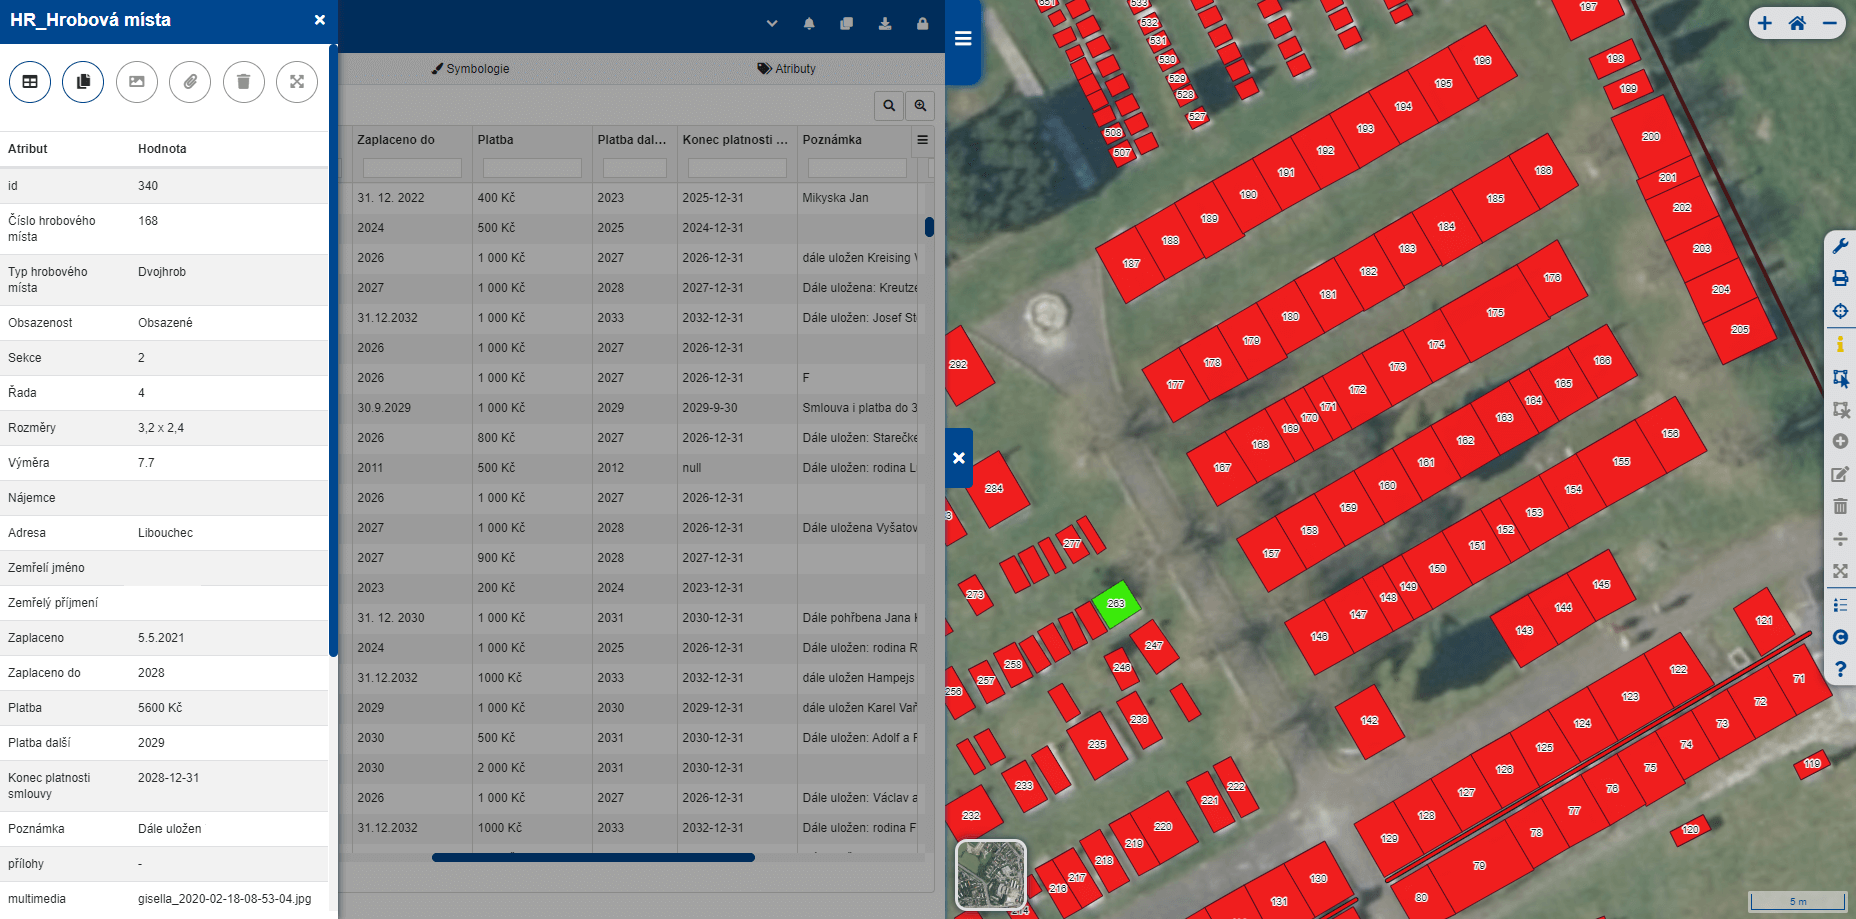Click the overview map thumbnail
The height and width of the screenshot is (919, 1856).
991,875
